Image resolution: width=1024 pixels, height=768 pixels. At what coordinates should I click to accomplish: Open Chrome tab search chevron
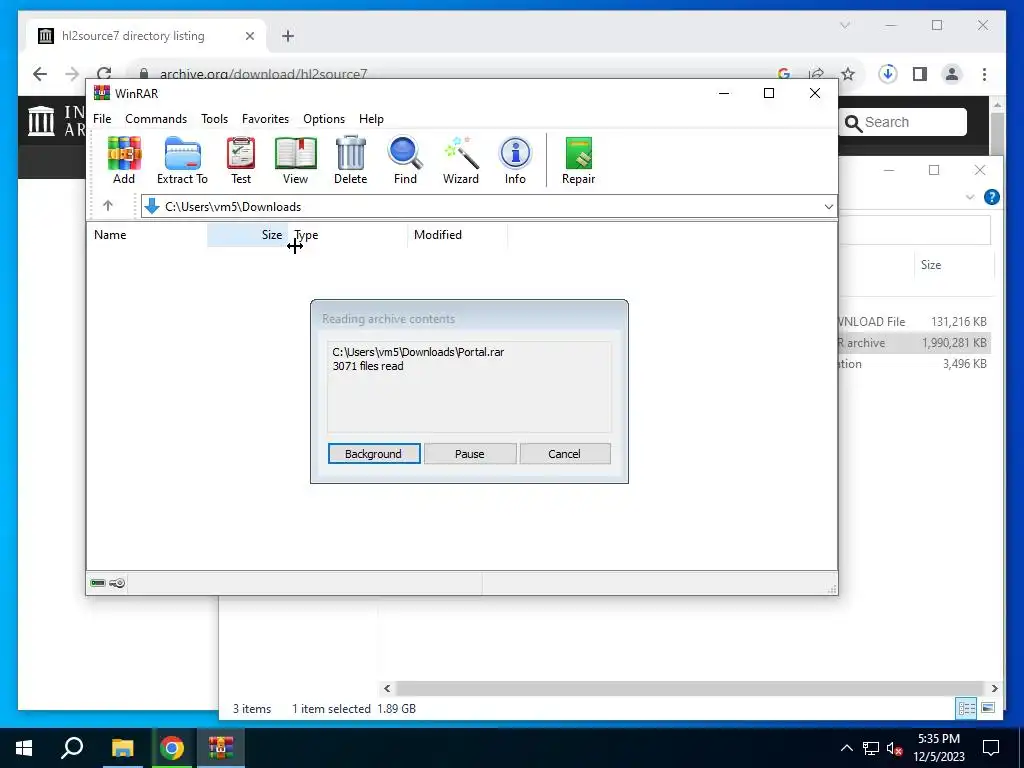[845, 25]
